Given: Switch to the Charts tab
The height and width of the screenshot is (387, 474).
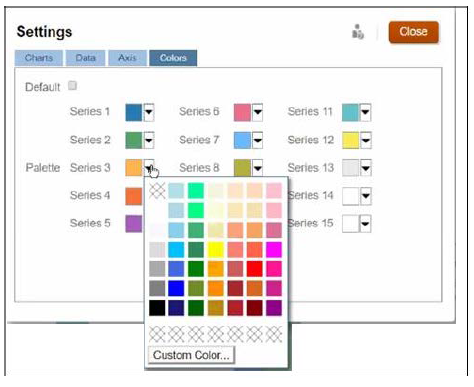Looking at the screenshot, I should click(x=39, y=58).
